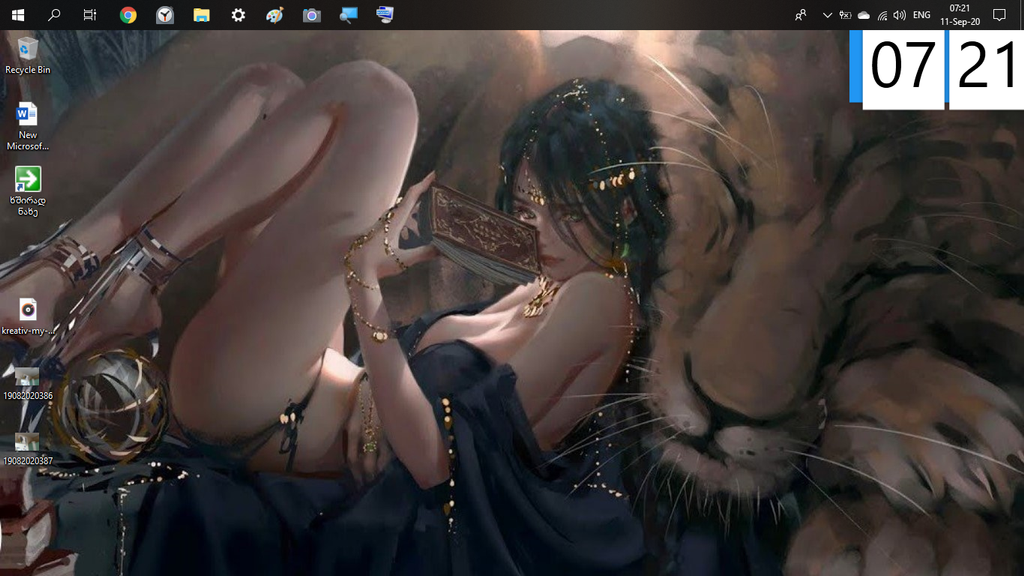This screenshot has height=576, width=1024.
Task: Select the New Microsoft Word document icon
Action: click(27, 127)
